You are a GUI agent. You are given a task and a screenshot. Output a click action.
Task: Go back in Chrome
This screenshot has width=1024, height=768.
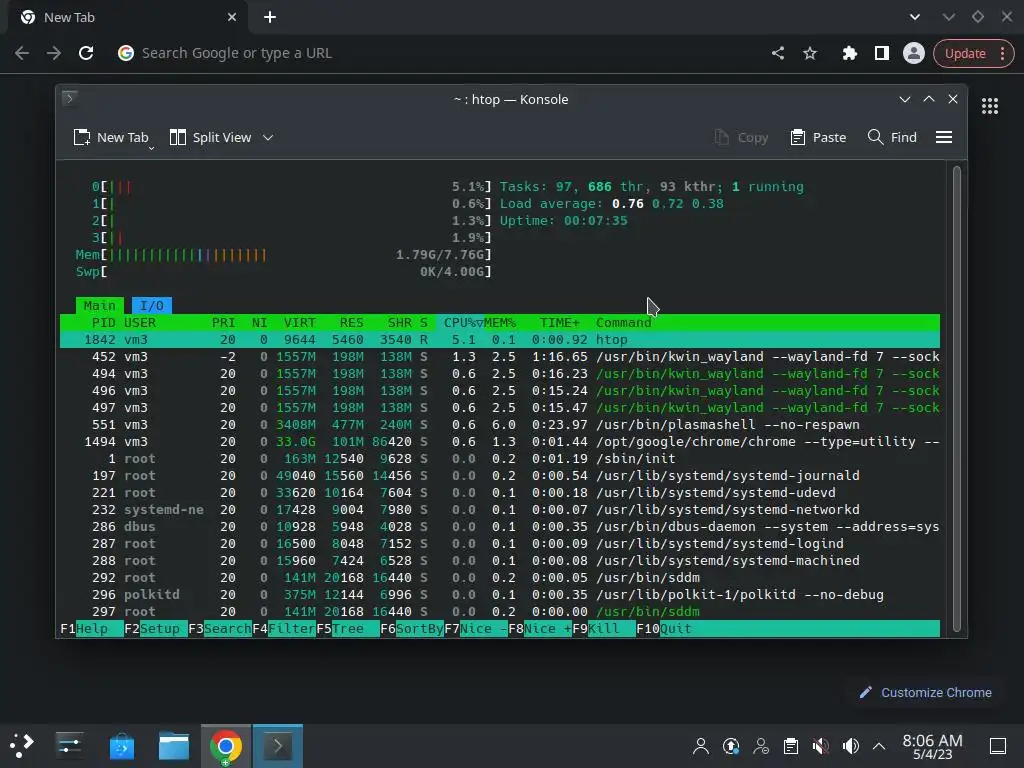click(22, 53)
